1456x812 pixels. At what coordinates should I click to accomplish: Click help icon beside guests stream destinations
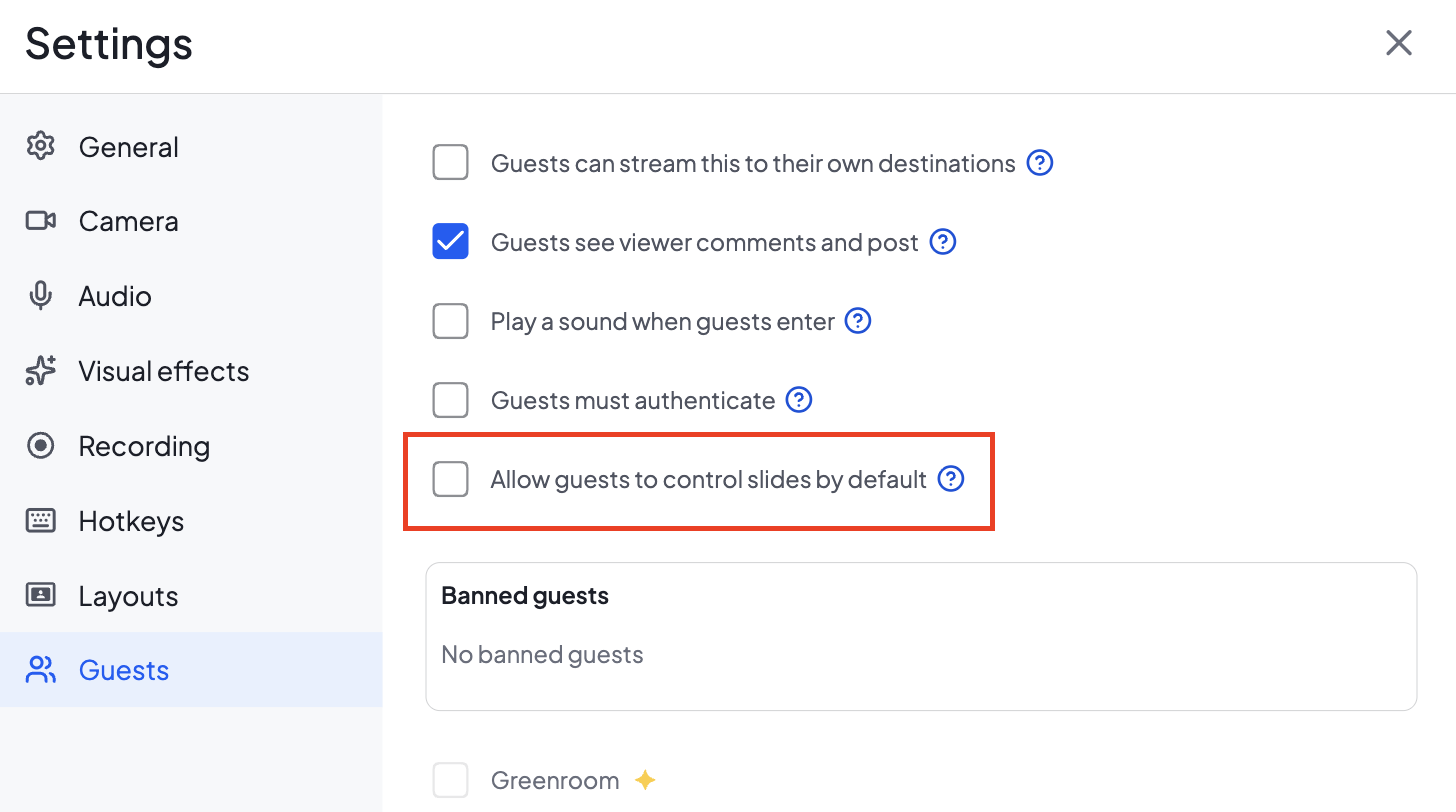[x=1040, y=163]
